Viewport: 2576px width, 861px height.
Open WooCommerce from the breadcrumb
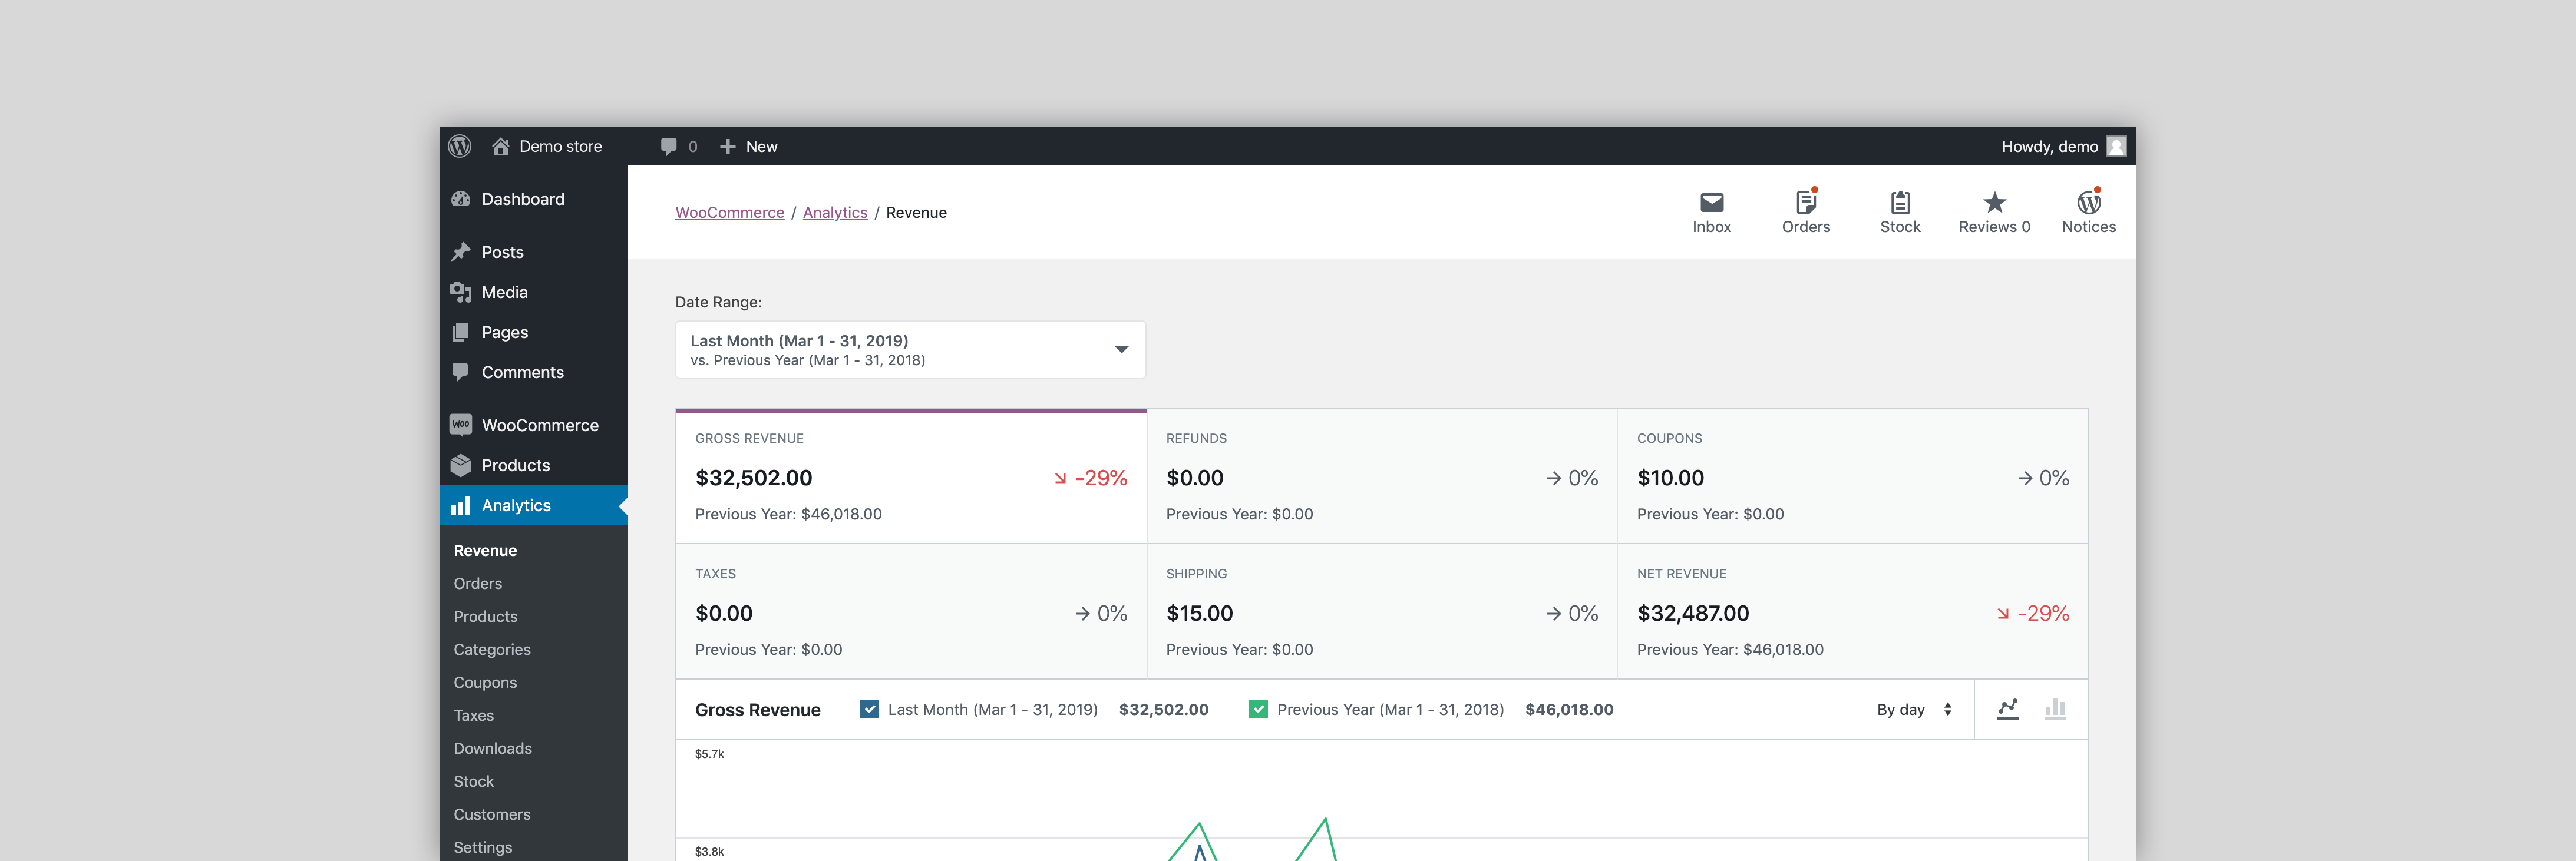[730, 212]
